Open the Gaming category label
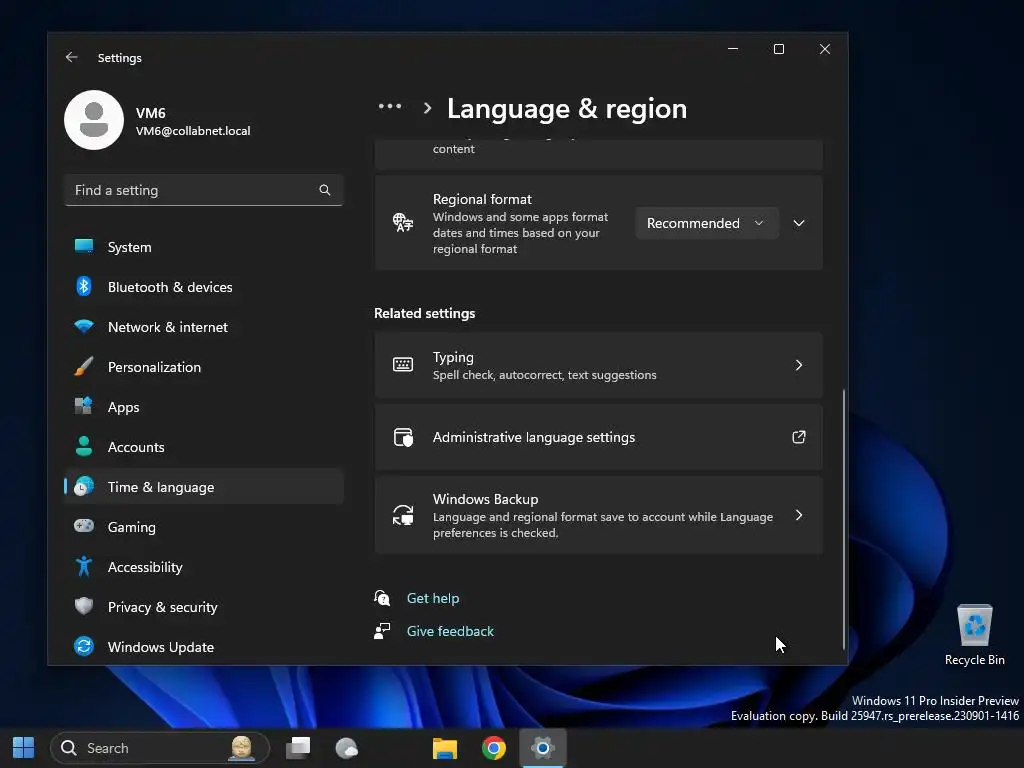 [131, 527]
